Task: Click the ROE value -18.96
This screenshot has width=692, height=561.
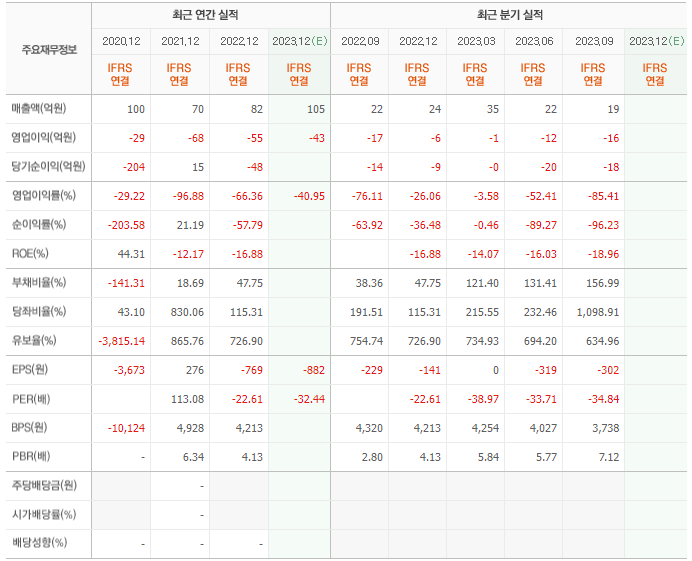Action: (603, 254)
